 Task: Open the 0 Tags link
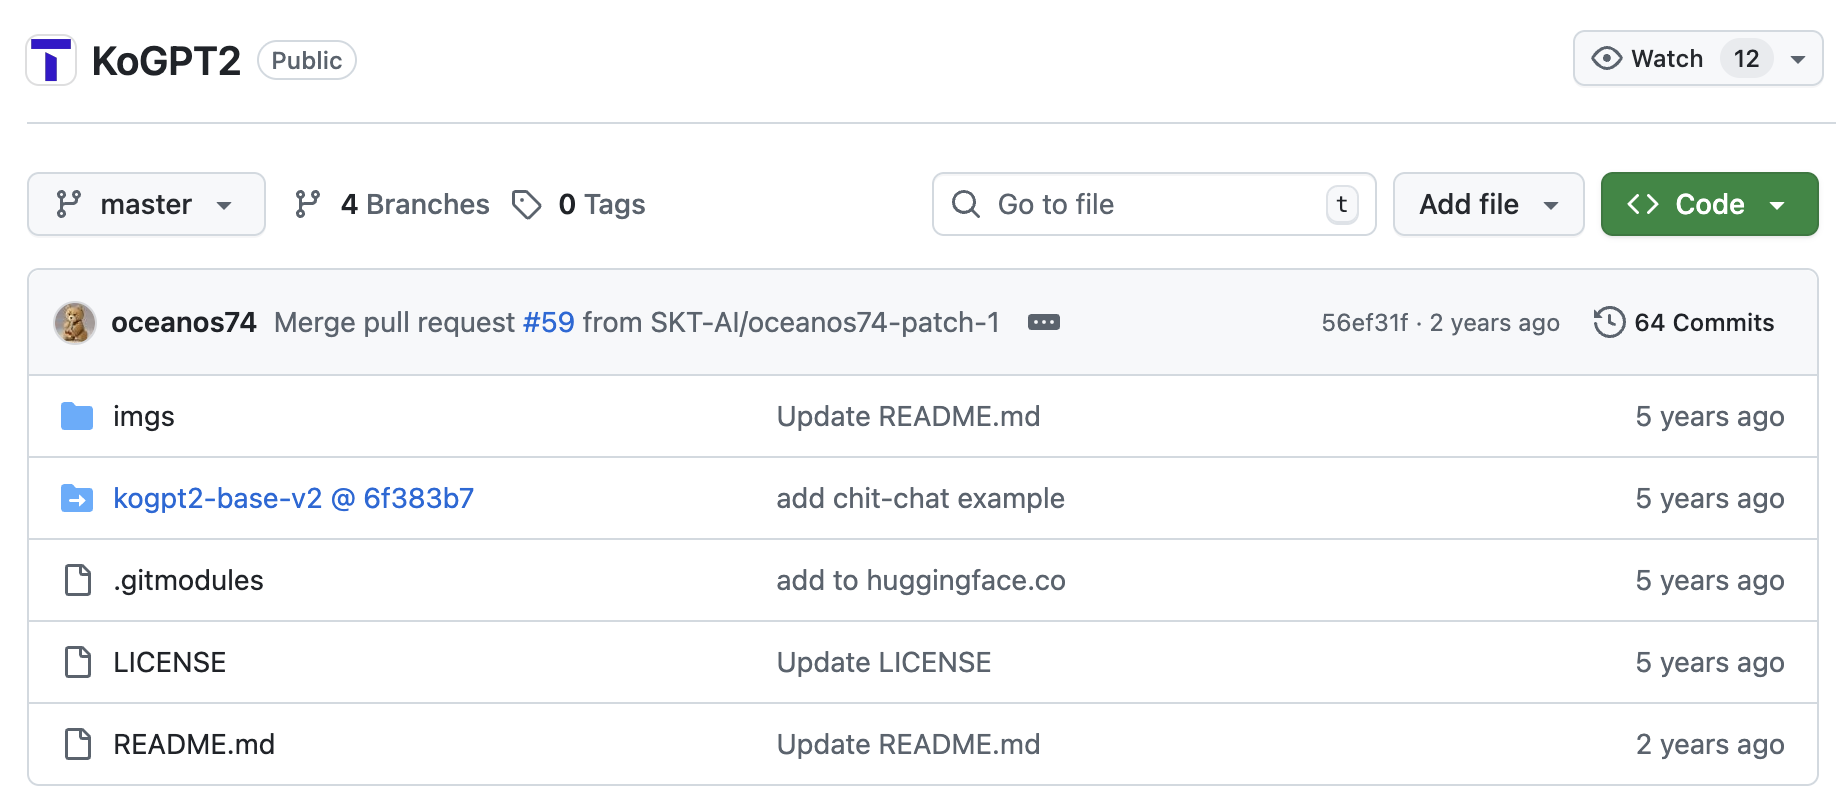tap(602, 204)
